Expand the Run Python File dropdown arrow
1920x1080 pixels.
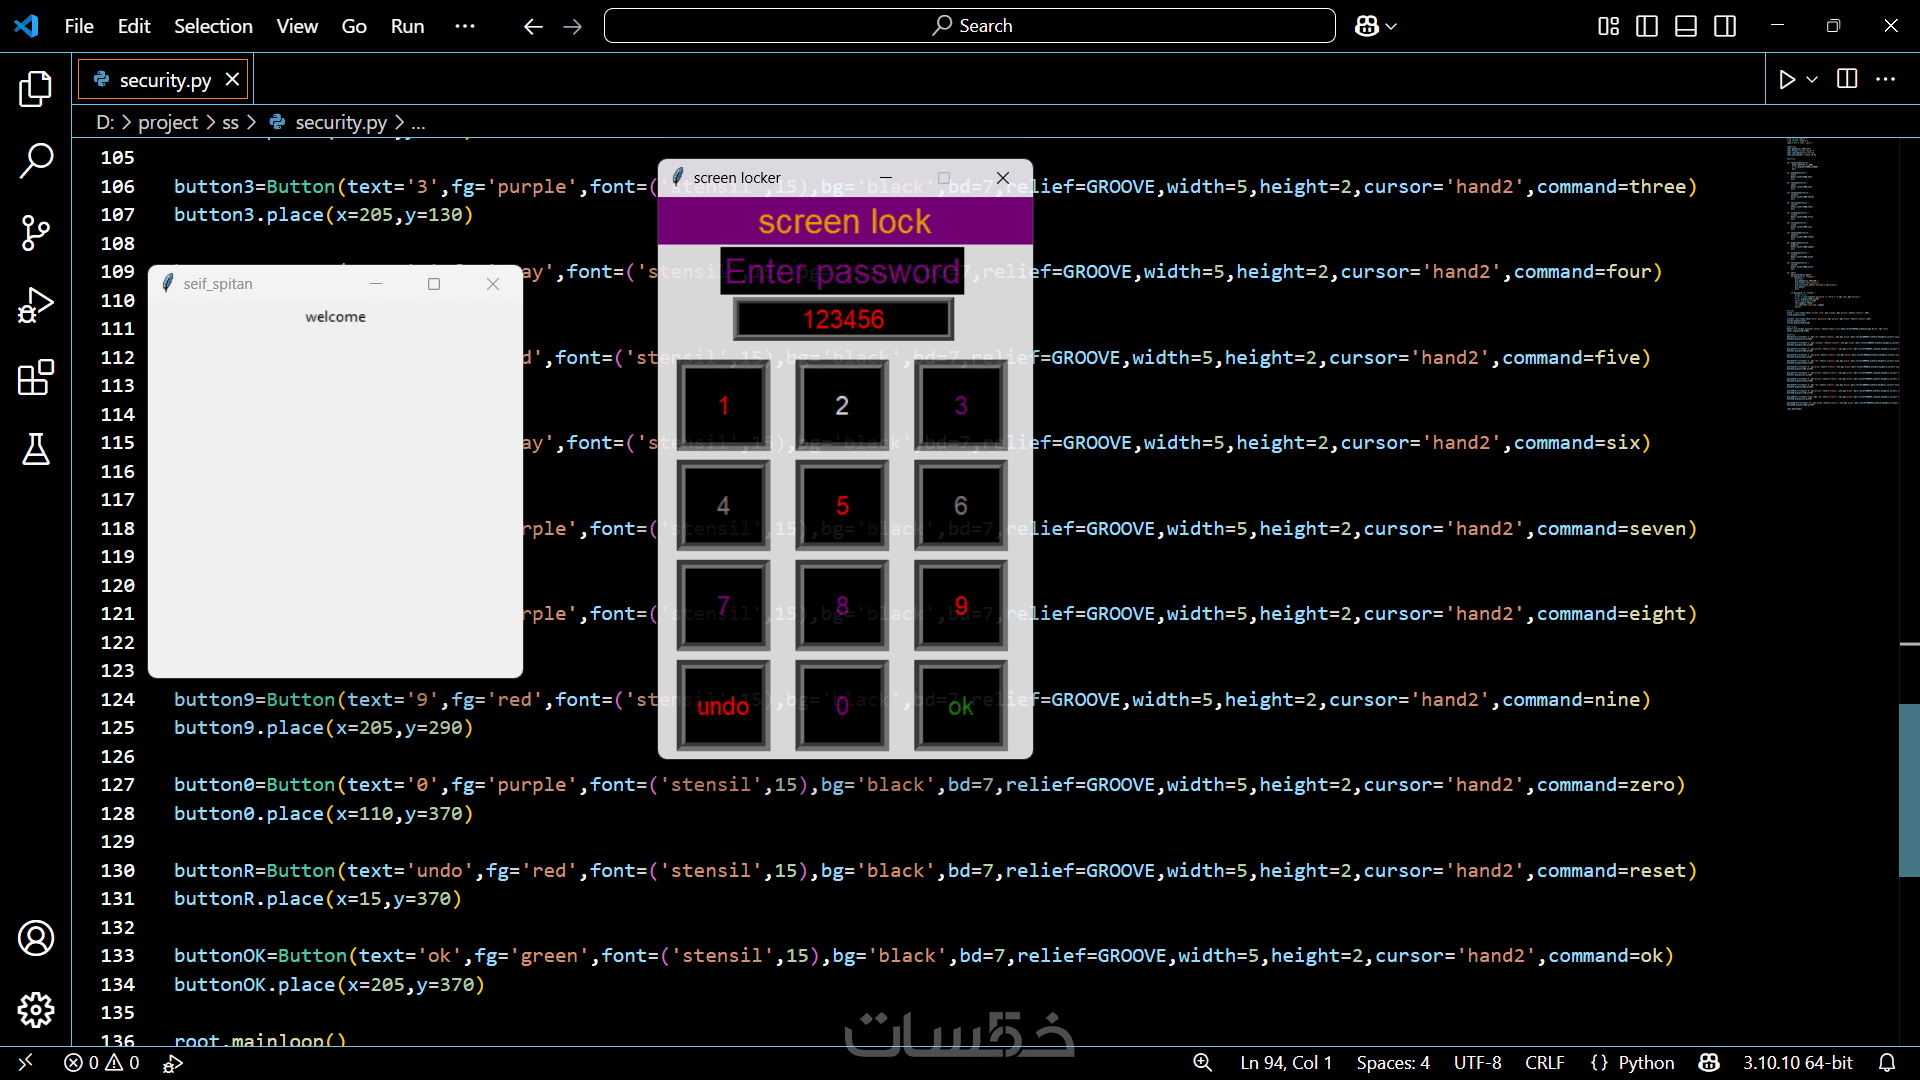coord(1812,79)
